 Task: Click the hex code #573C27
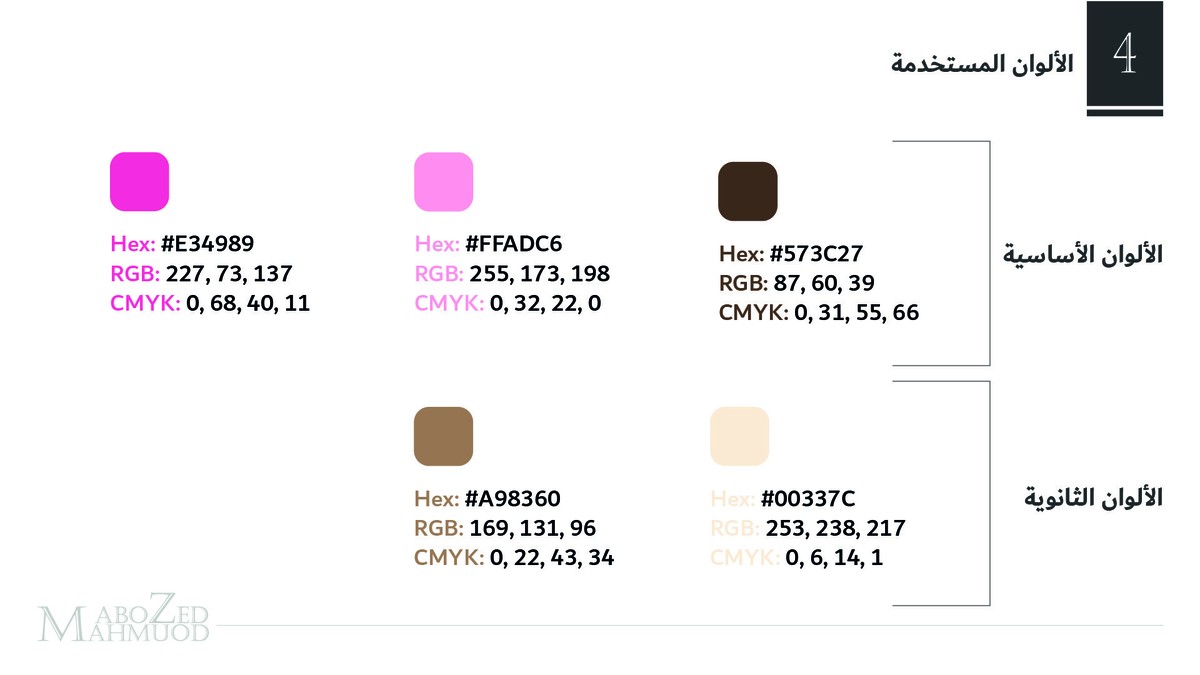816,254
